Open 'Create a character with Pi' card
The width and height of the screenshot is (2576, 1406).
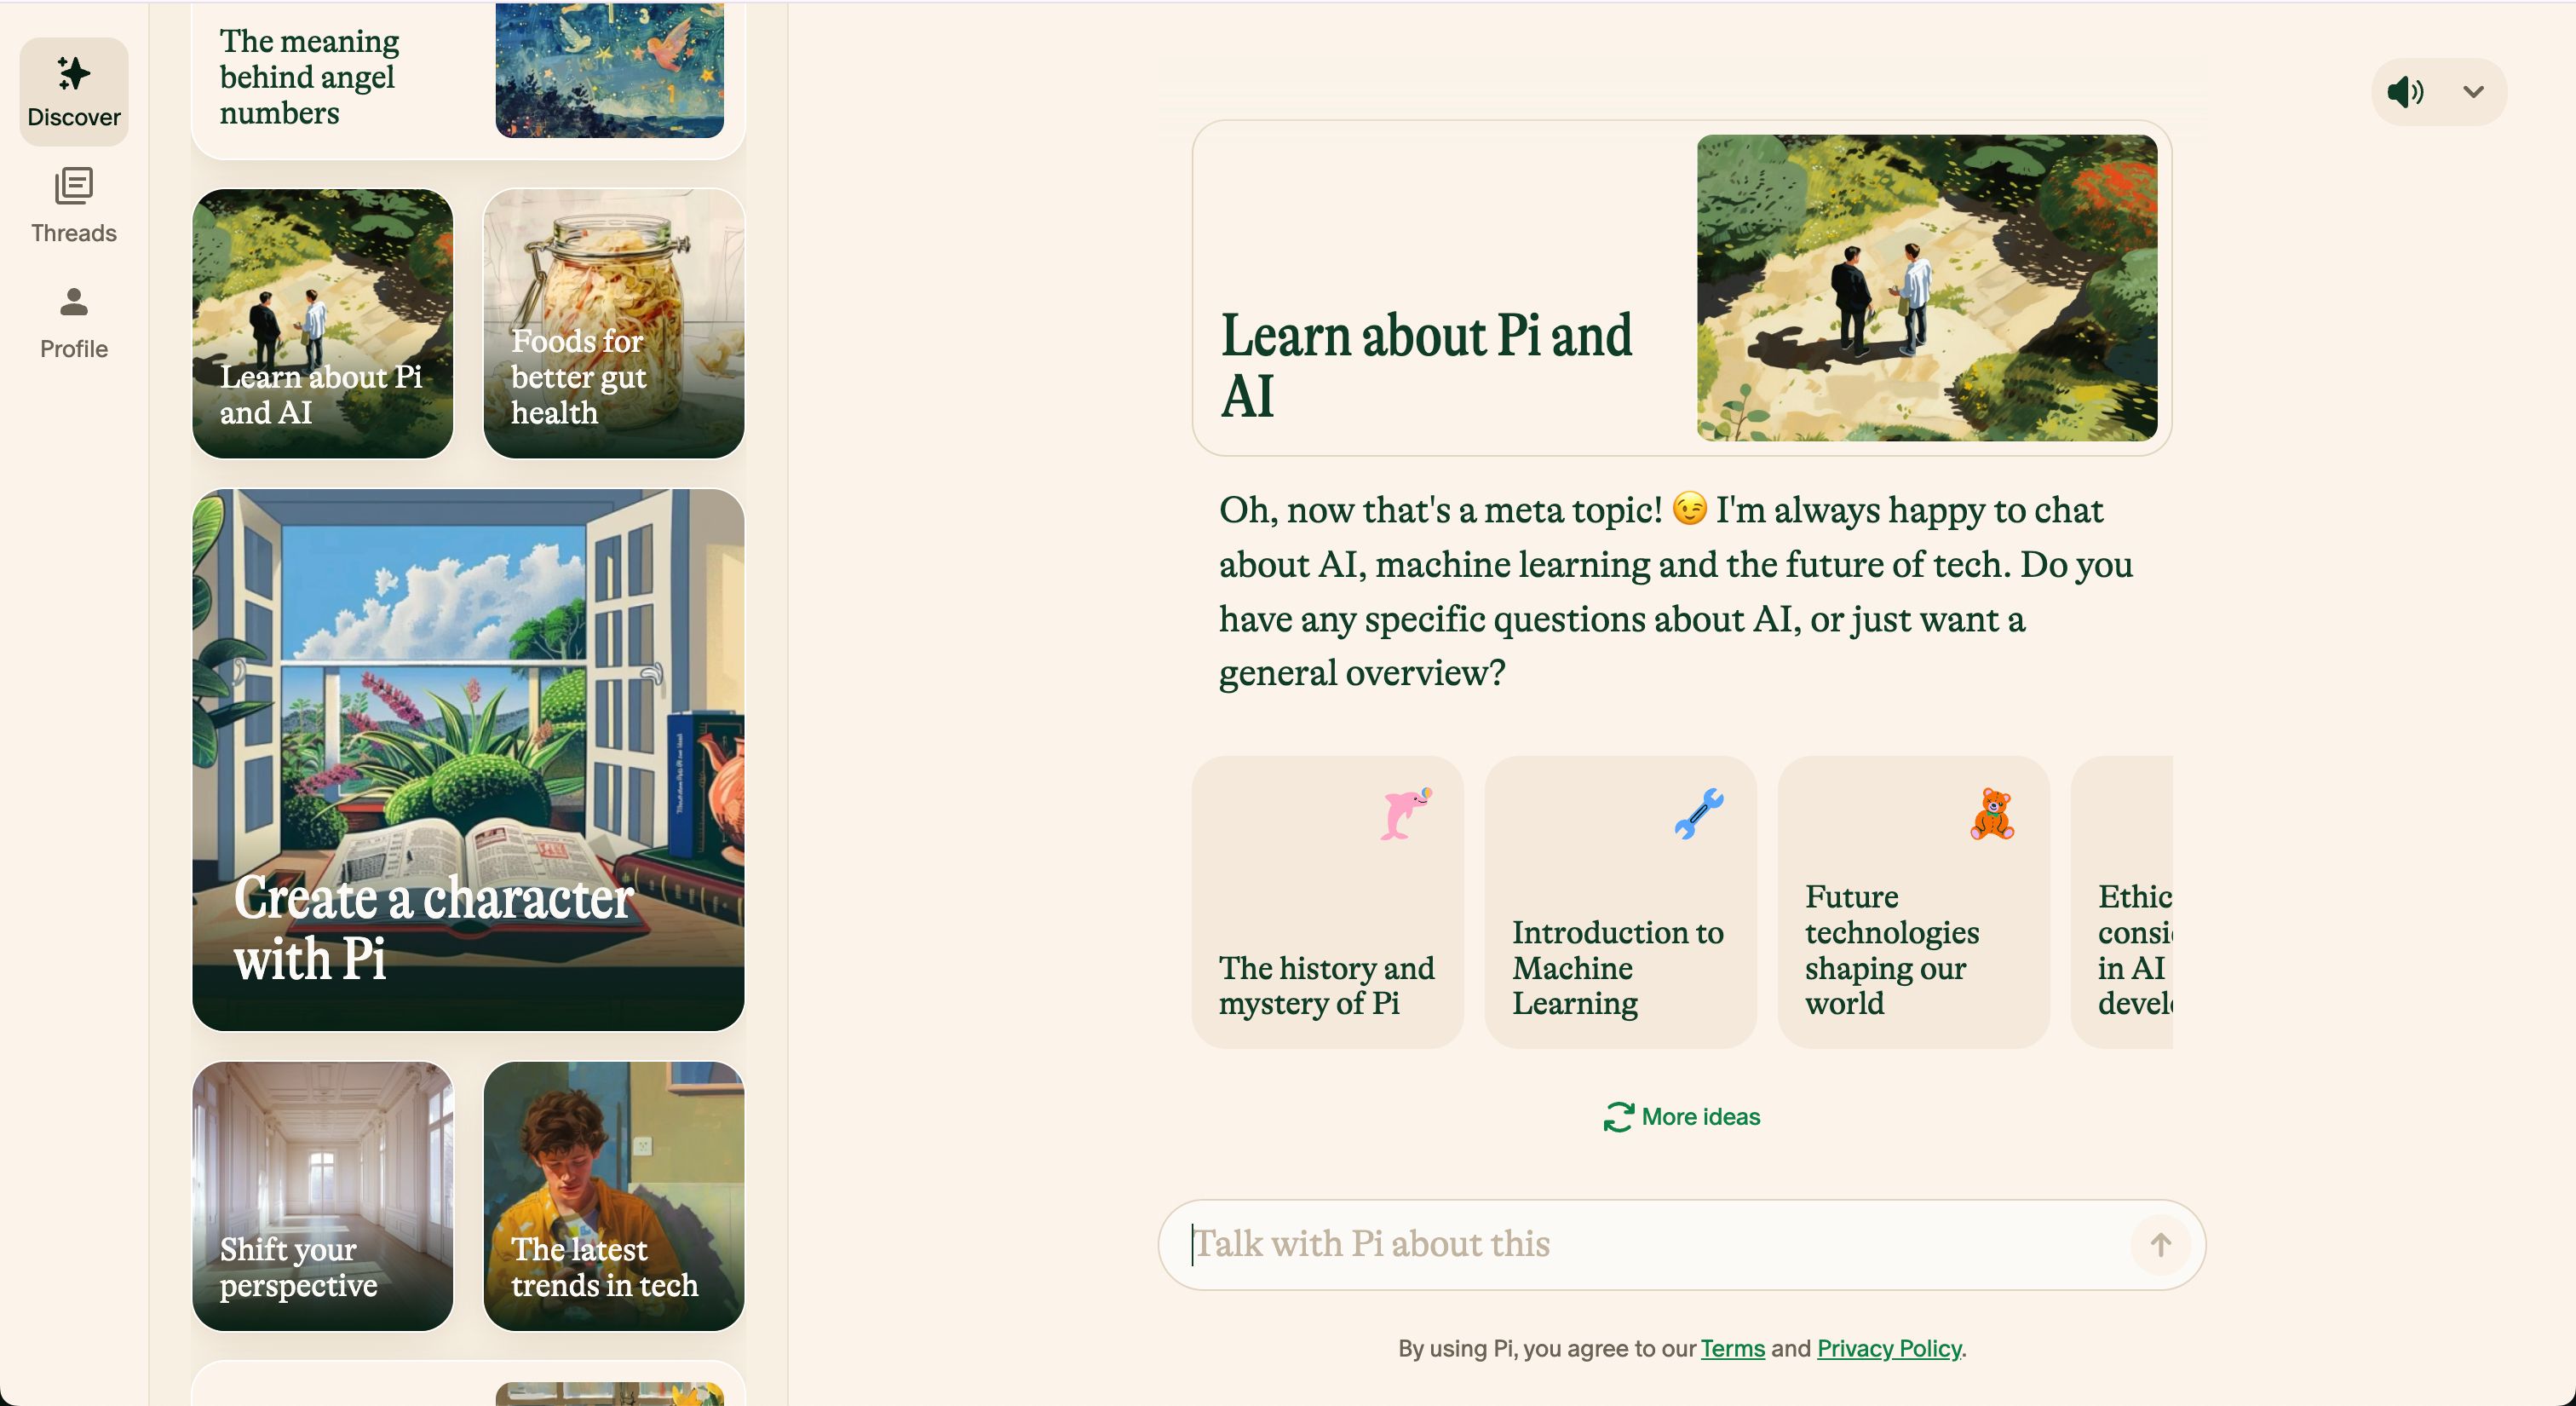[x=468, y=759]
